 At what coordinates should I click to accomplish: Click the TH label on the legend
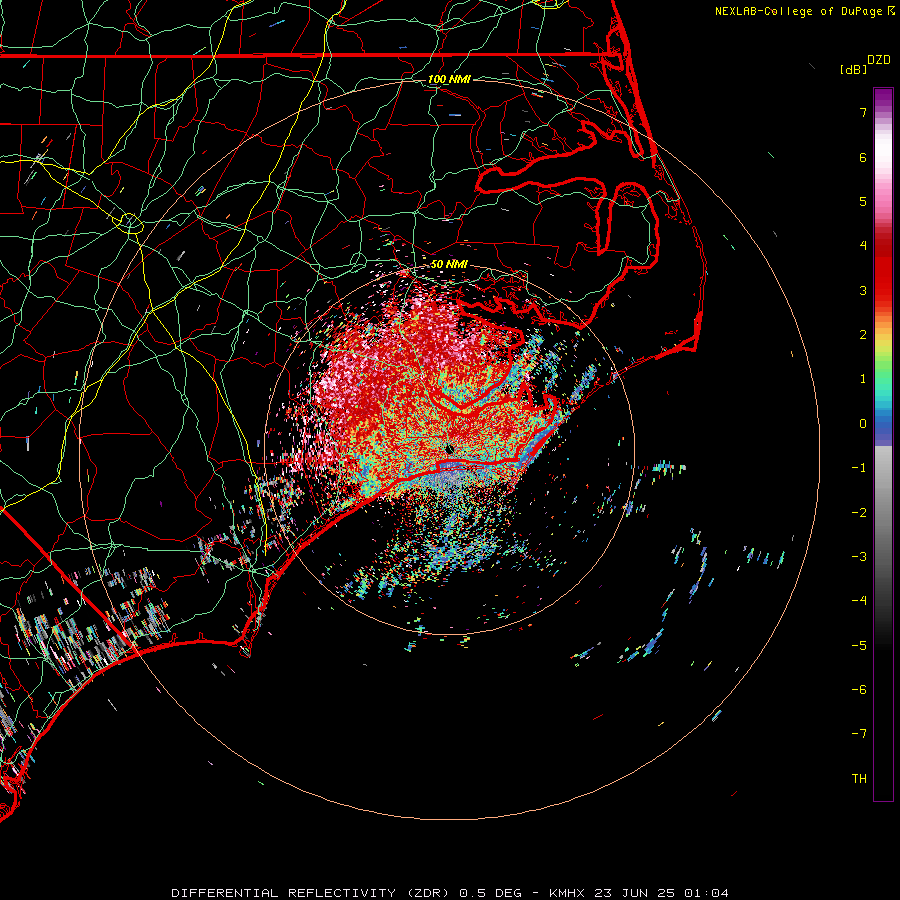[x=859, y=779]
